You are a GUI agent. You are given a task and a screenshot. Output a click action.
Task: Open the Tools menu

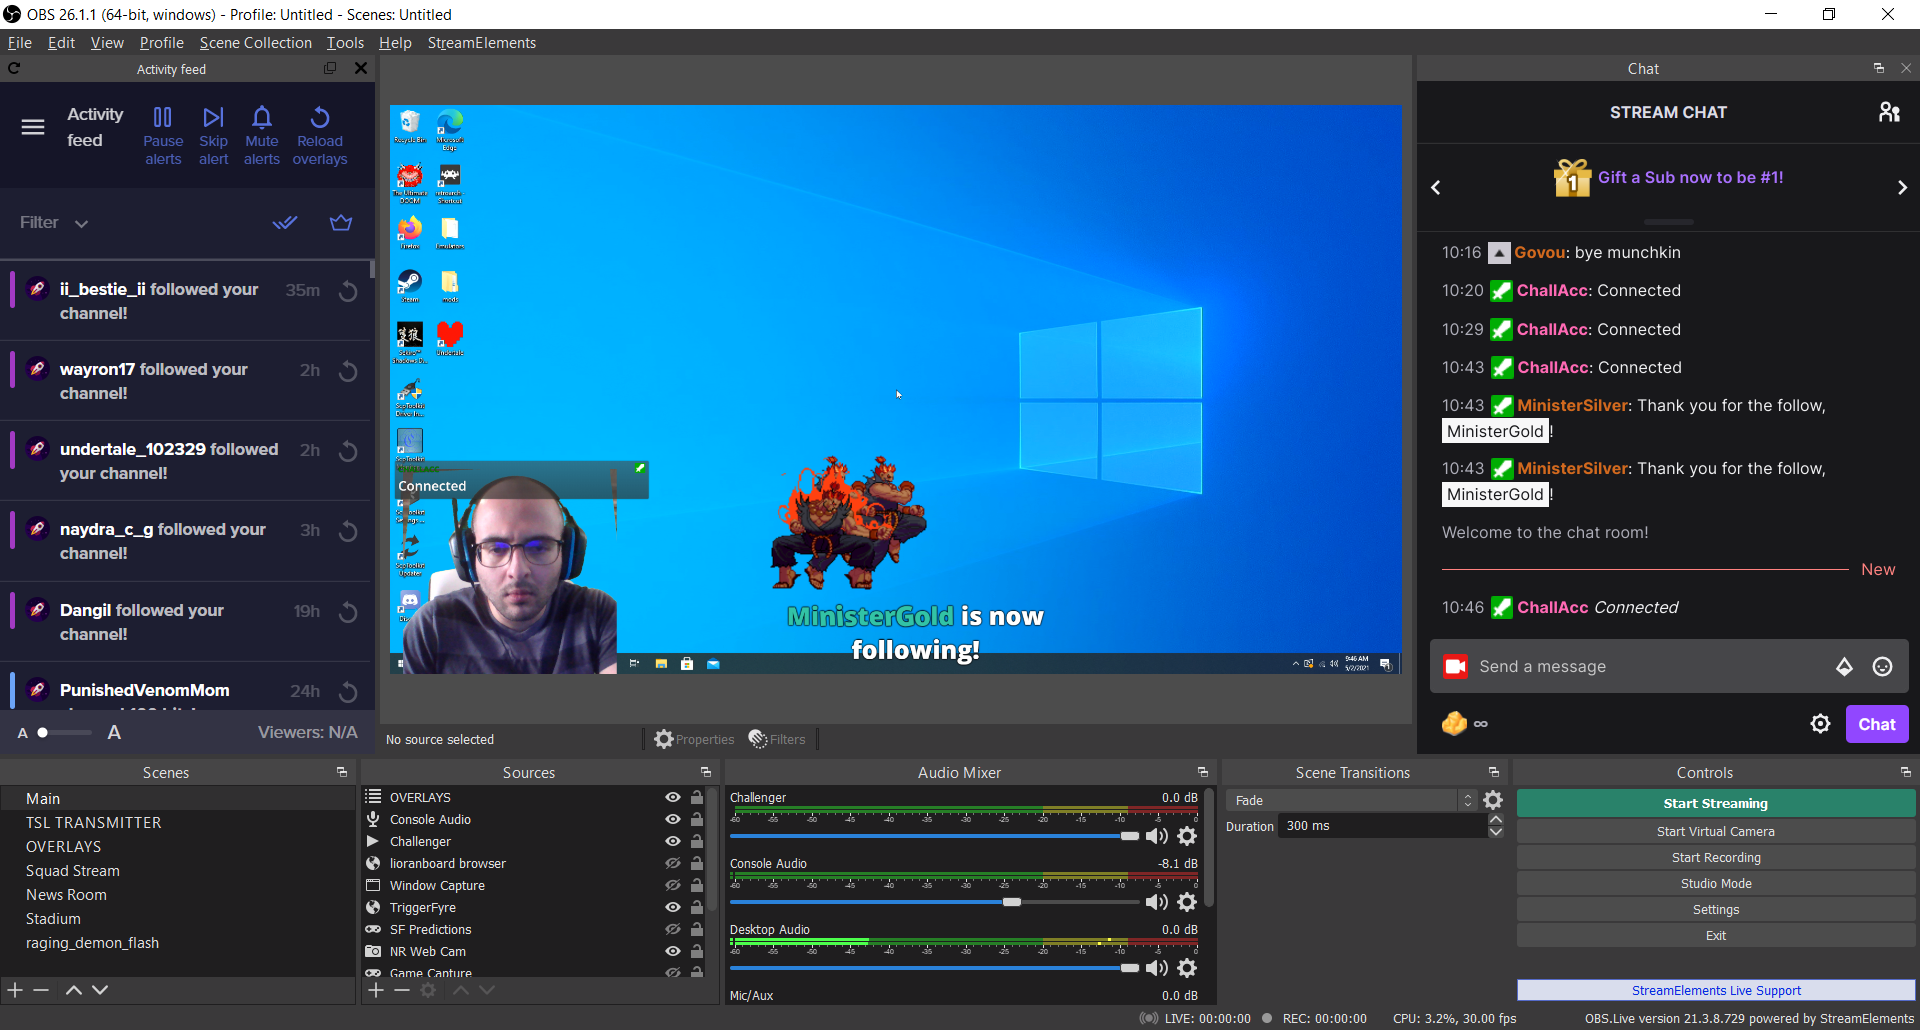[x=344, y=42]
